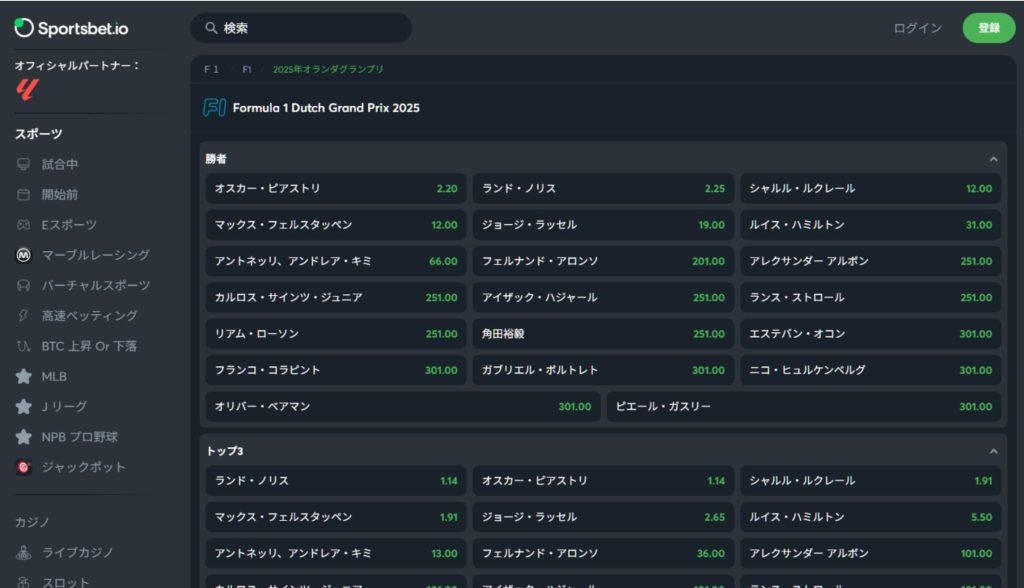Select シャルル・ルクレール top 3 odds 1.91
The image size is (1024, 588).
[x=871, y=480]
